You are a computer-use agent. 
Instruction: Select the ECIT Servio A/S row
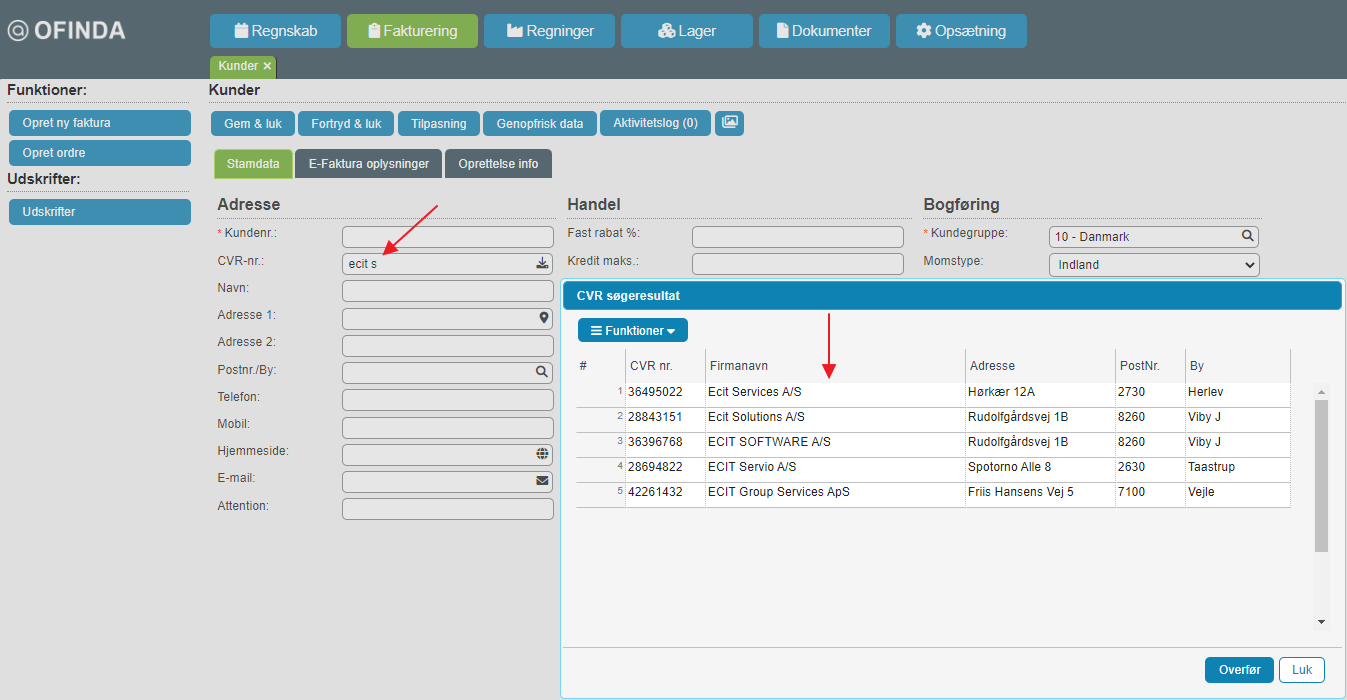[x=933, y=468]
